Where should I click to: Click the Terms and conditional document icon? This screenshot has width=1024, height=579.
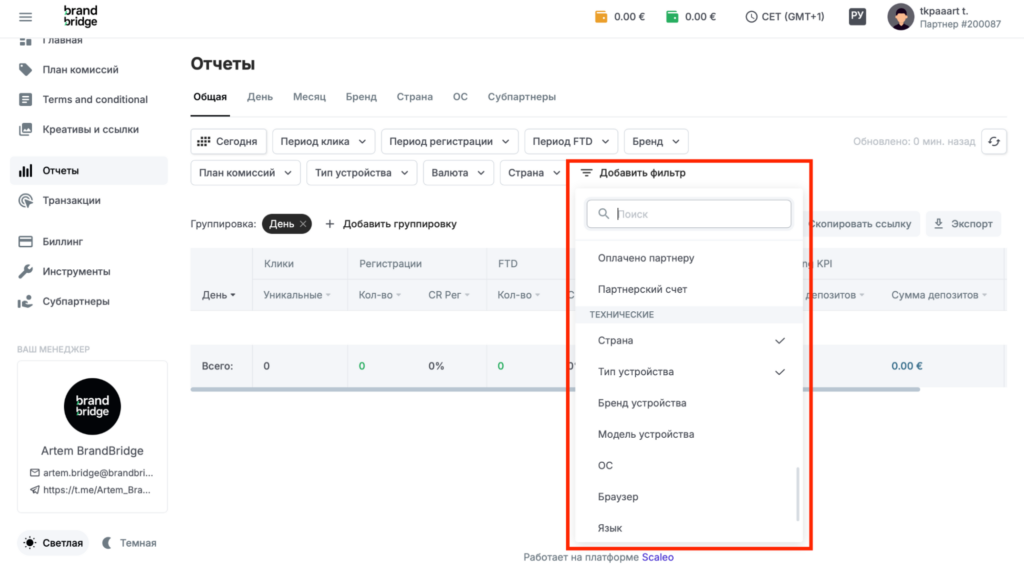[x=25, y=99]
